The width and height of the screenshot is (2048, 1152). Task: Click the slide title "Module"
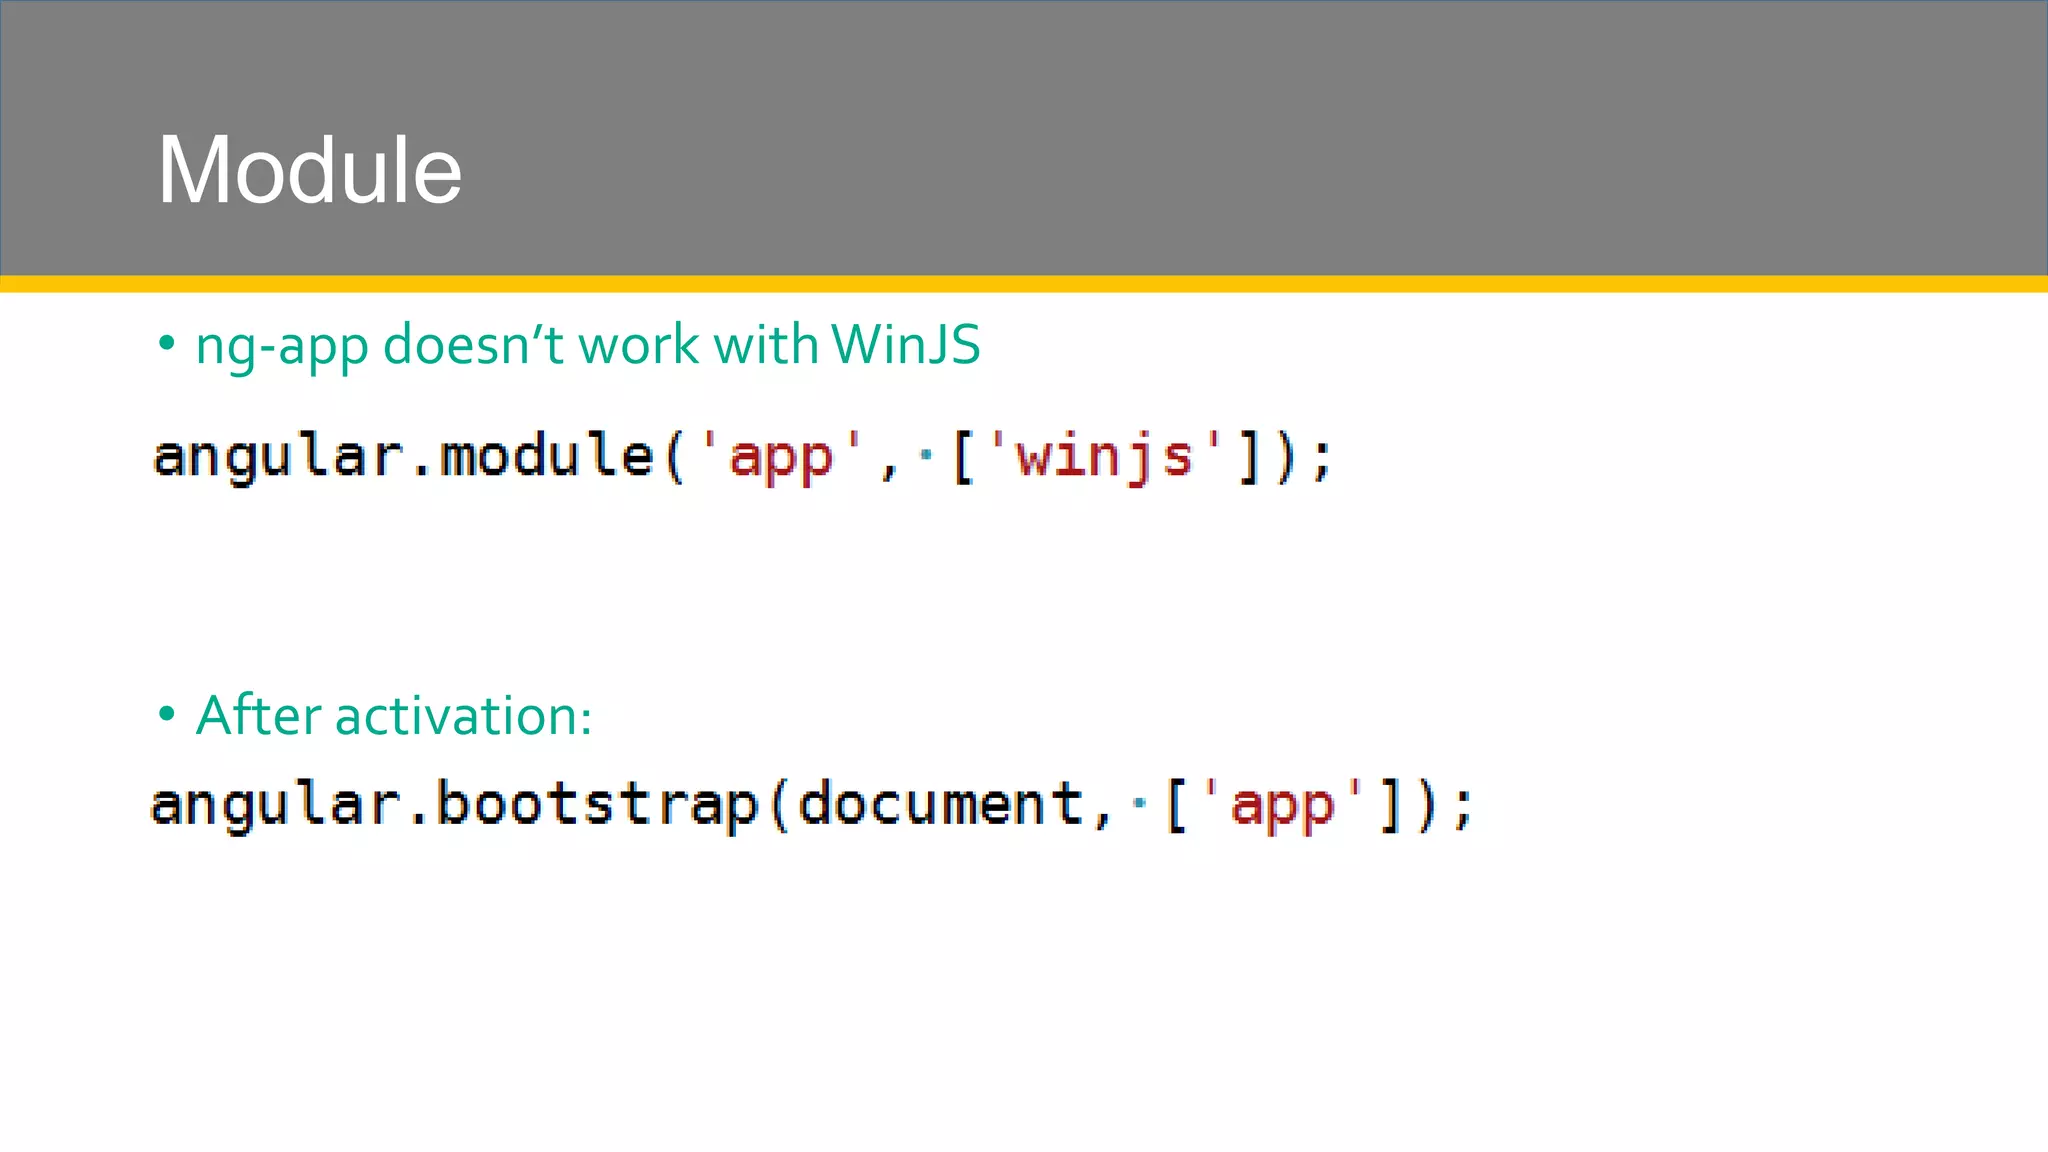pyautogui.click(x=310, y=170)
